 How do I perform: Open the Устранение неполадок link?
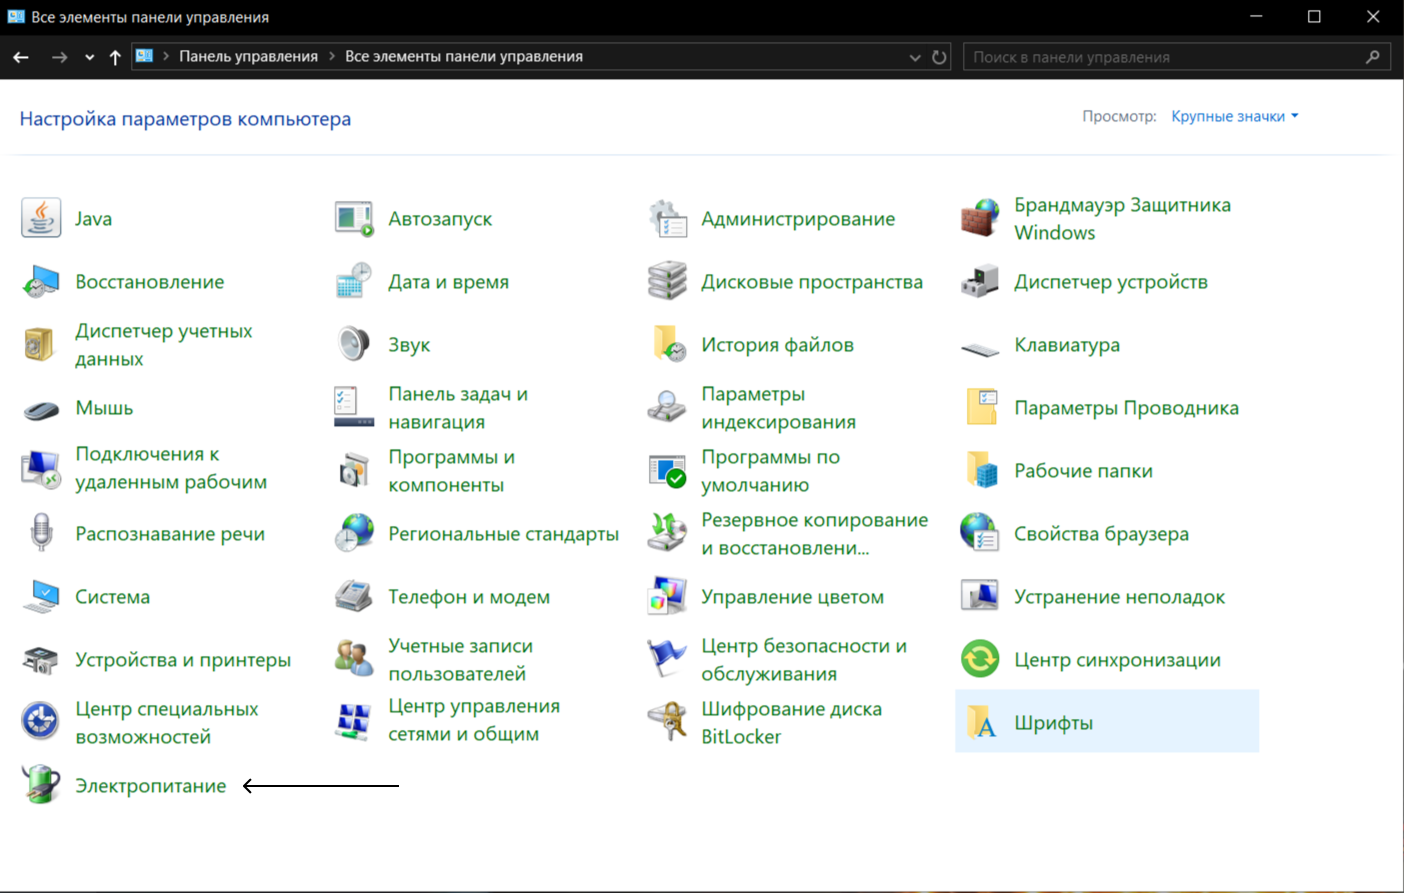pos(1119,597)
